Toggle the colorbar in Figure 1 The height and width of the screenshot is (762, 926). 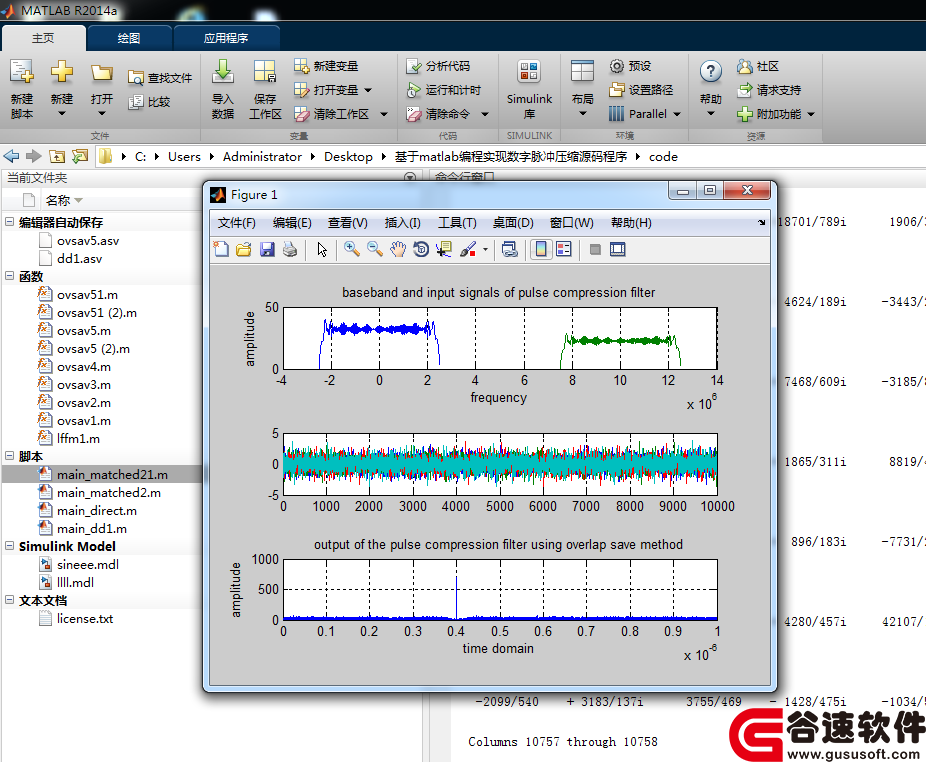tap(540, 249)
